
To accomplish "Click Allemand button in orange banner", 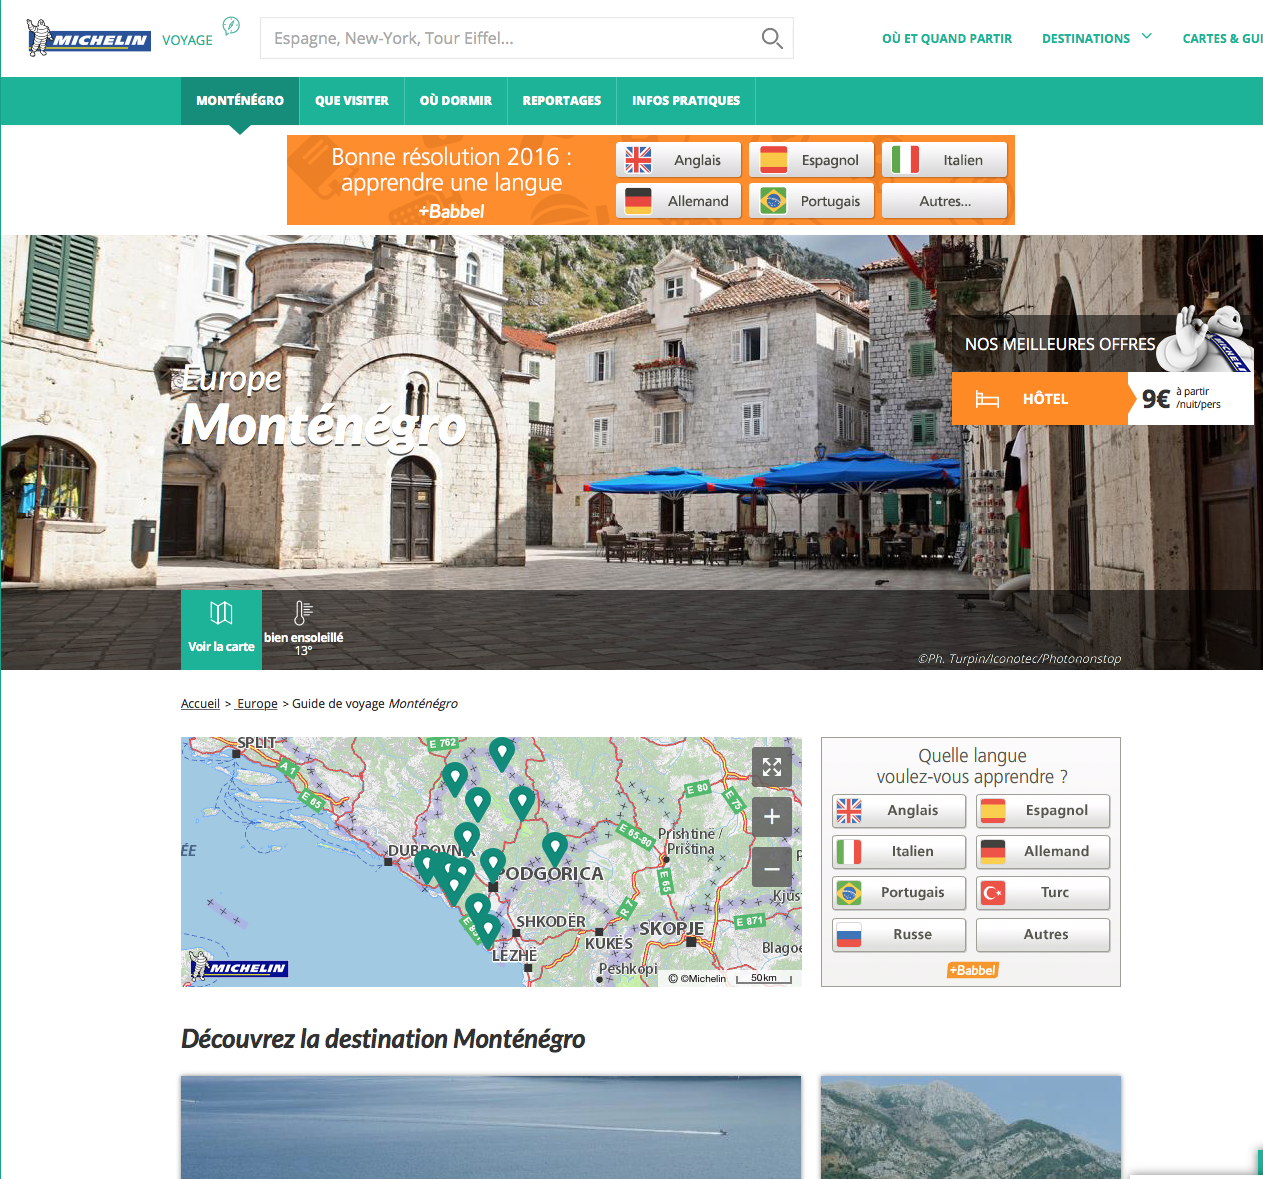I will pos(679,201).
